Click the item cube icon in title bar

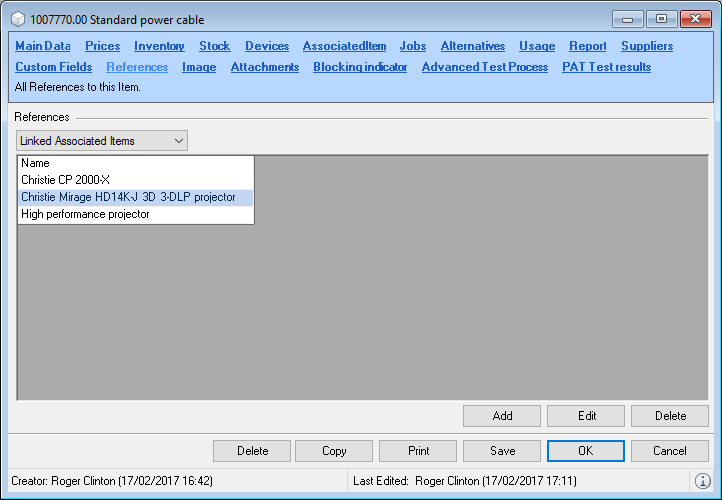pos(18,19)
